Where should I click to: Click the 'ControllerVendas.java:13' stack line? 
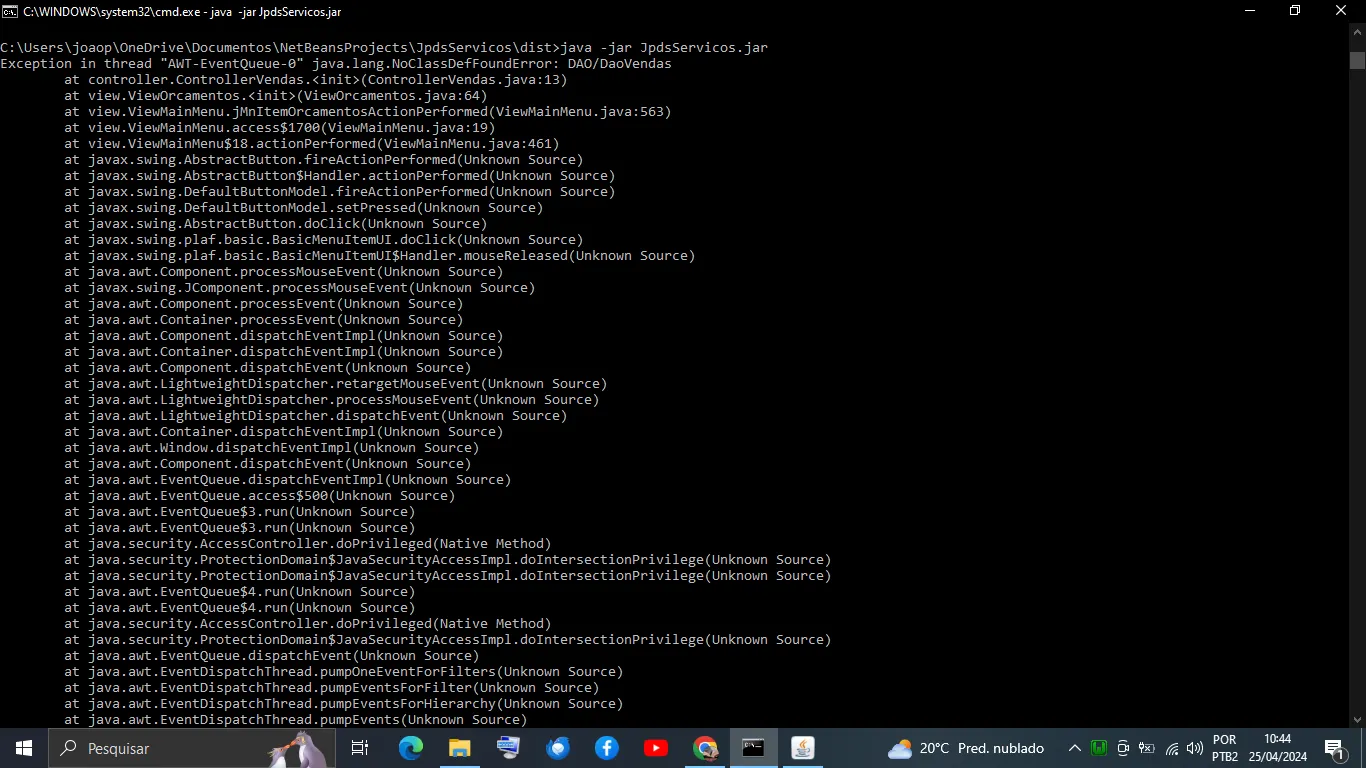316,80
